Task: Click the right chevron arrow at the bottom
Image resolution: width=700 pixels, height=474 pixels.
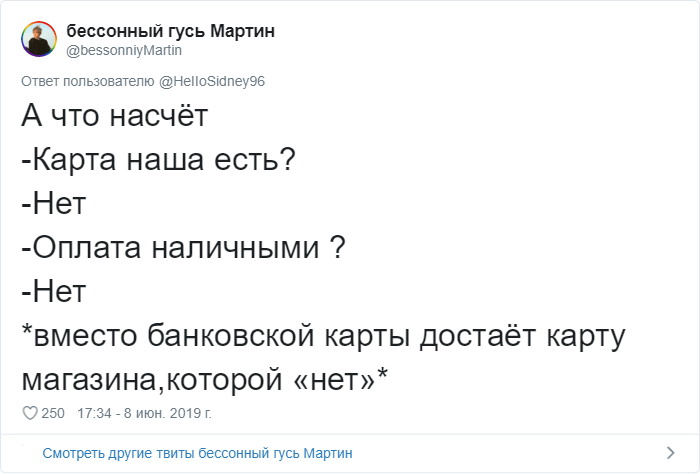Action: coord(670,453)
